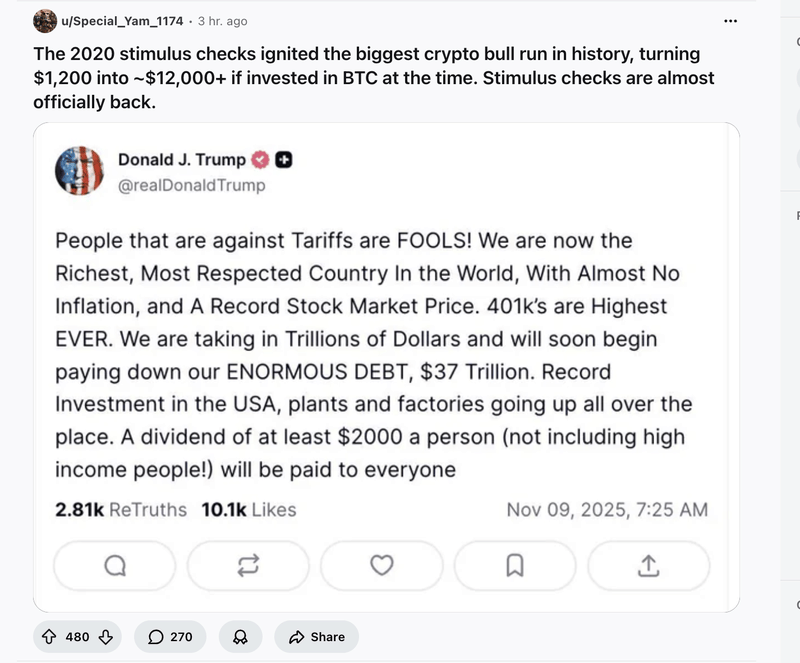Open the 270 comments
The image size is (800, 663).
tap(170, 637)
